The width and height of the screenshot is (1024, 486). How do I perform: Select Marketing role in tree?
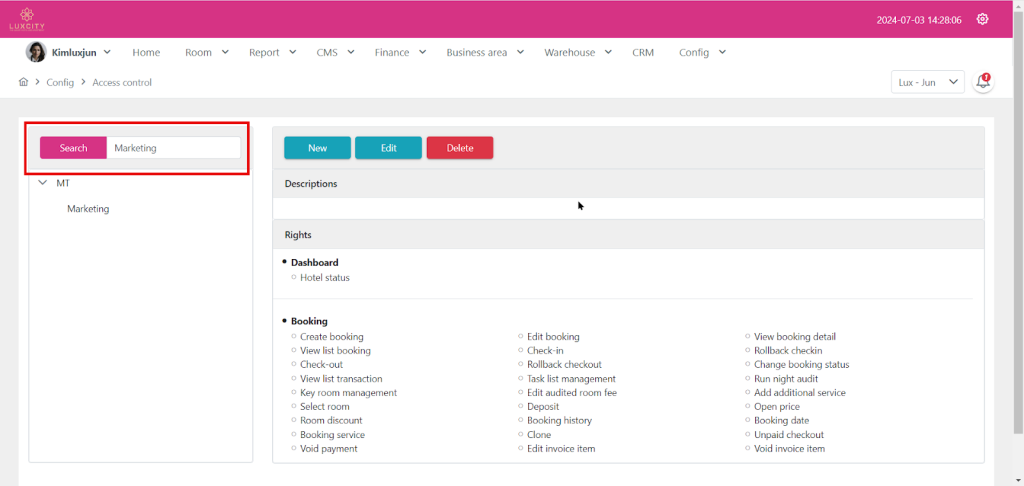click(x=88, y=209)
